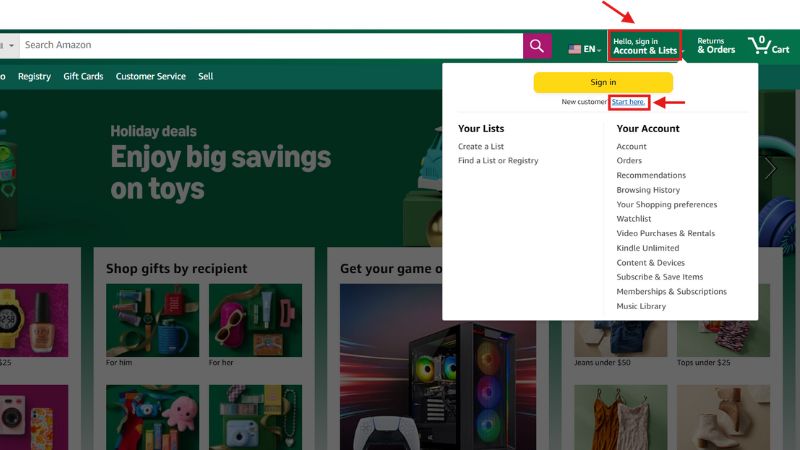Click Start here new customer link

pyautogui.click(x=628, y=102)
